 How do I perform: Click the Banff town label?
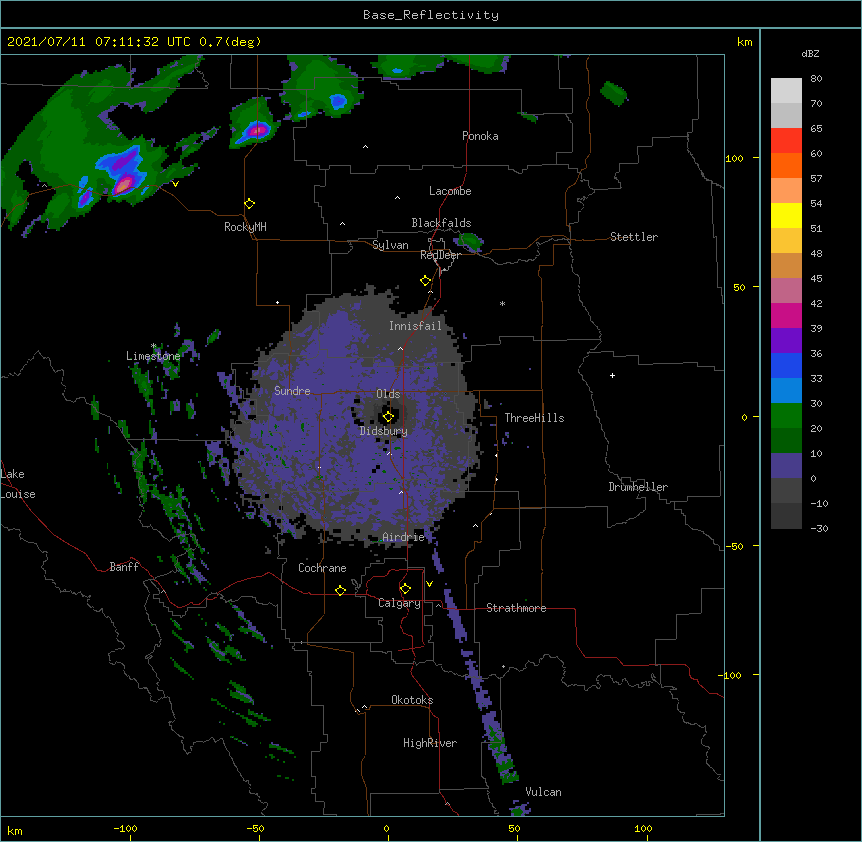click(124, 567)
